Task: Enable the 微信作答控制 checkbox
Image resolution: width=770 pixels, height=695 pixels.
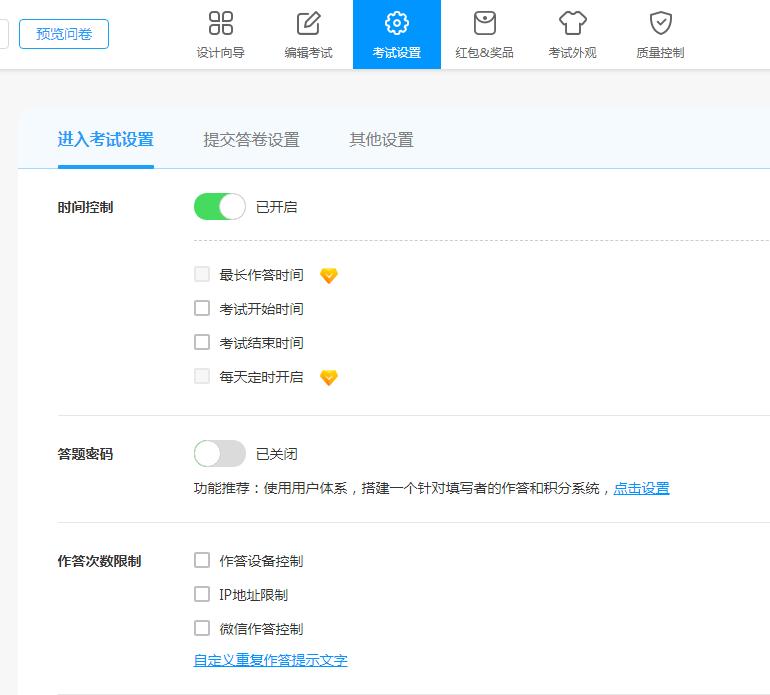Action: coord(202,628)
